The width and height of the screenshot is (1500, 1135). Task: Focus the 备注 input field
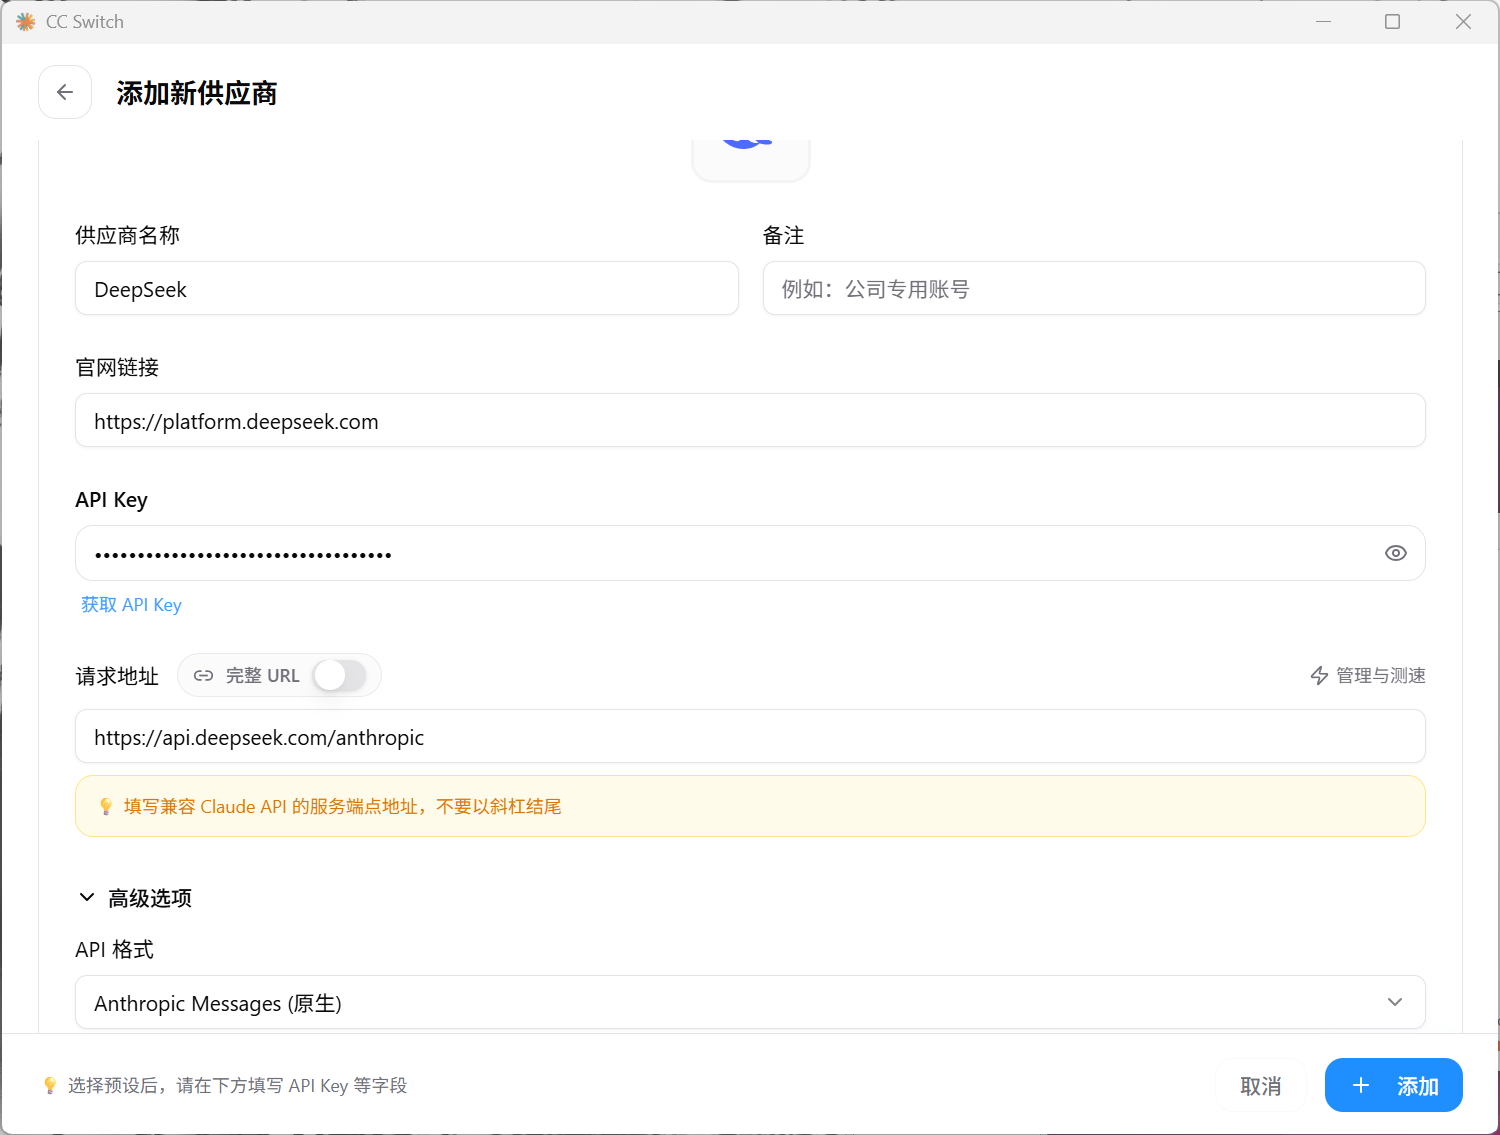[x=1094, y=288]
